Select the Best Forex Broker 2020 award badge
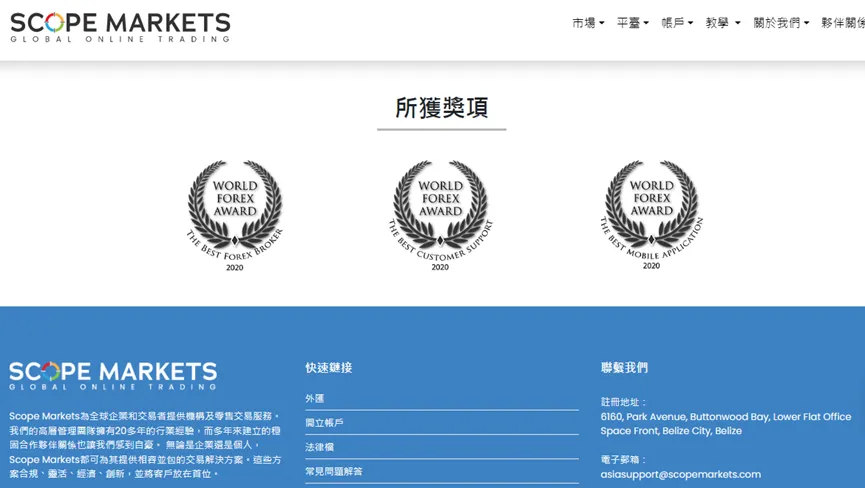Viewport: 865px width, 488px height. (235, 216)
